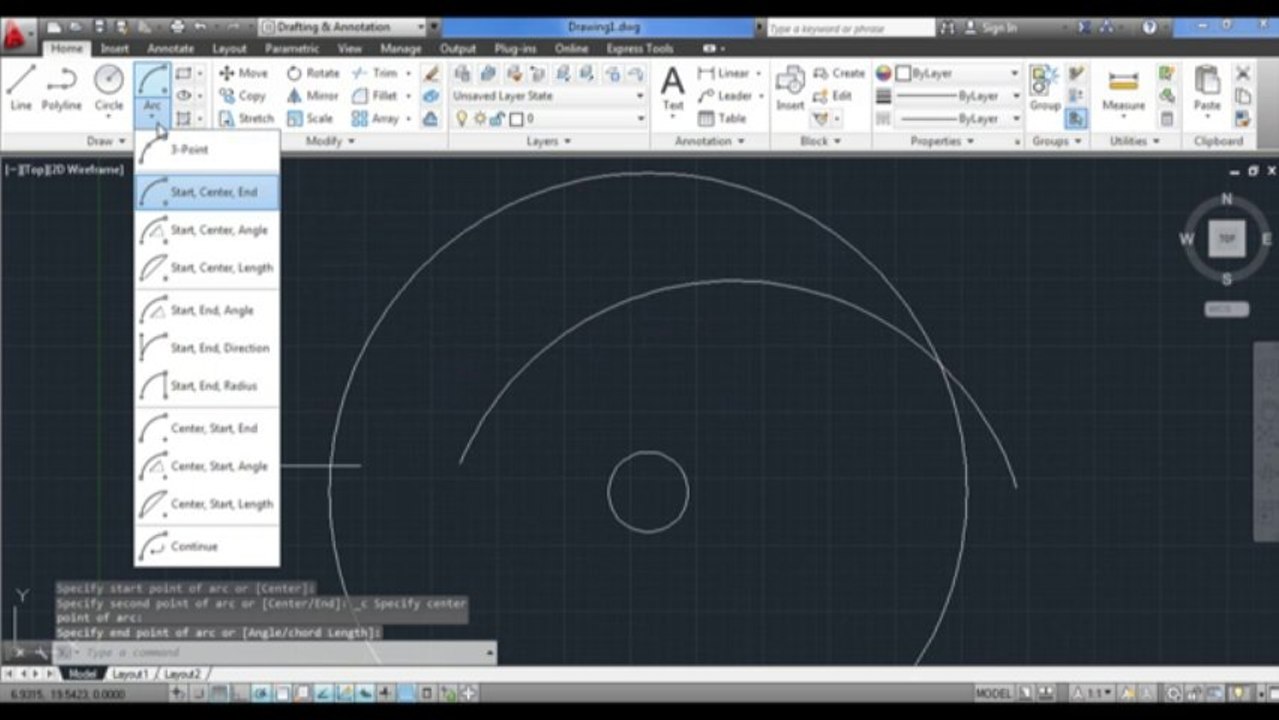The image size is (1279, 720).
Task: Switch to the Insert ribbon tab
Action: pos(114,48)
